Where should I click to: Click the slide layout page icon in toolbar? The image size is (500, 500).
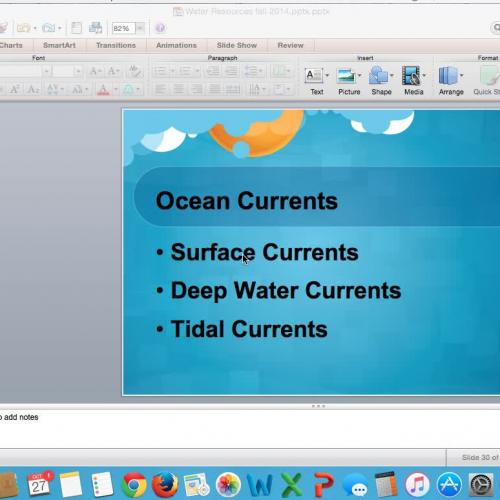point(77,28)
